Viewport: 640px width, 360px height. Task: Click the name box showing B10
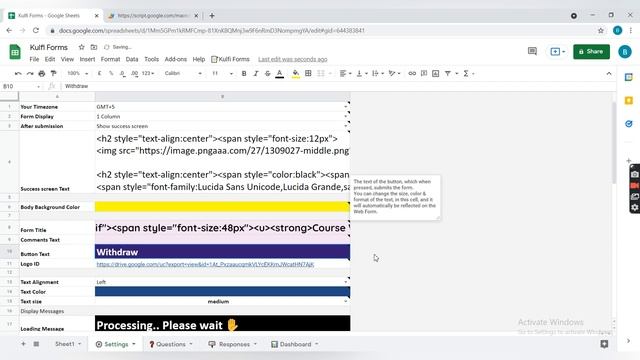[20, 86]
